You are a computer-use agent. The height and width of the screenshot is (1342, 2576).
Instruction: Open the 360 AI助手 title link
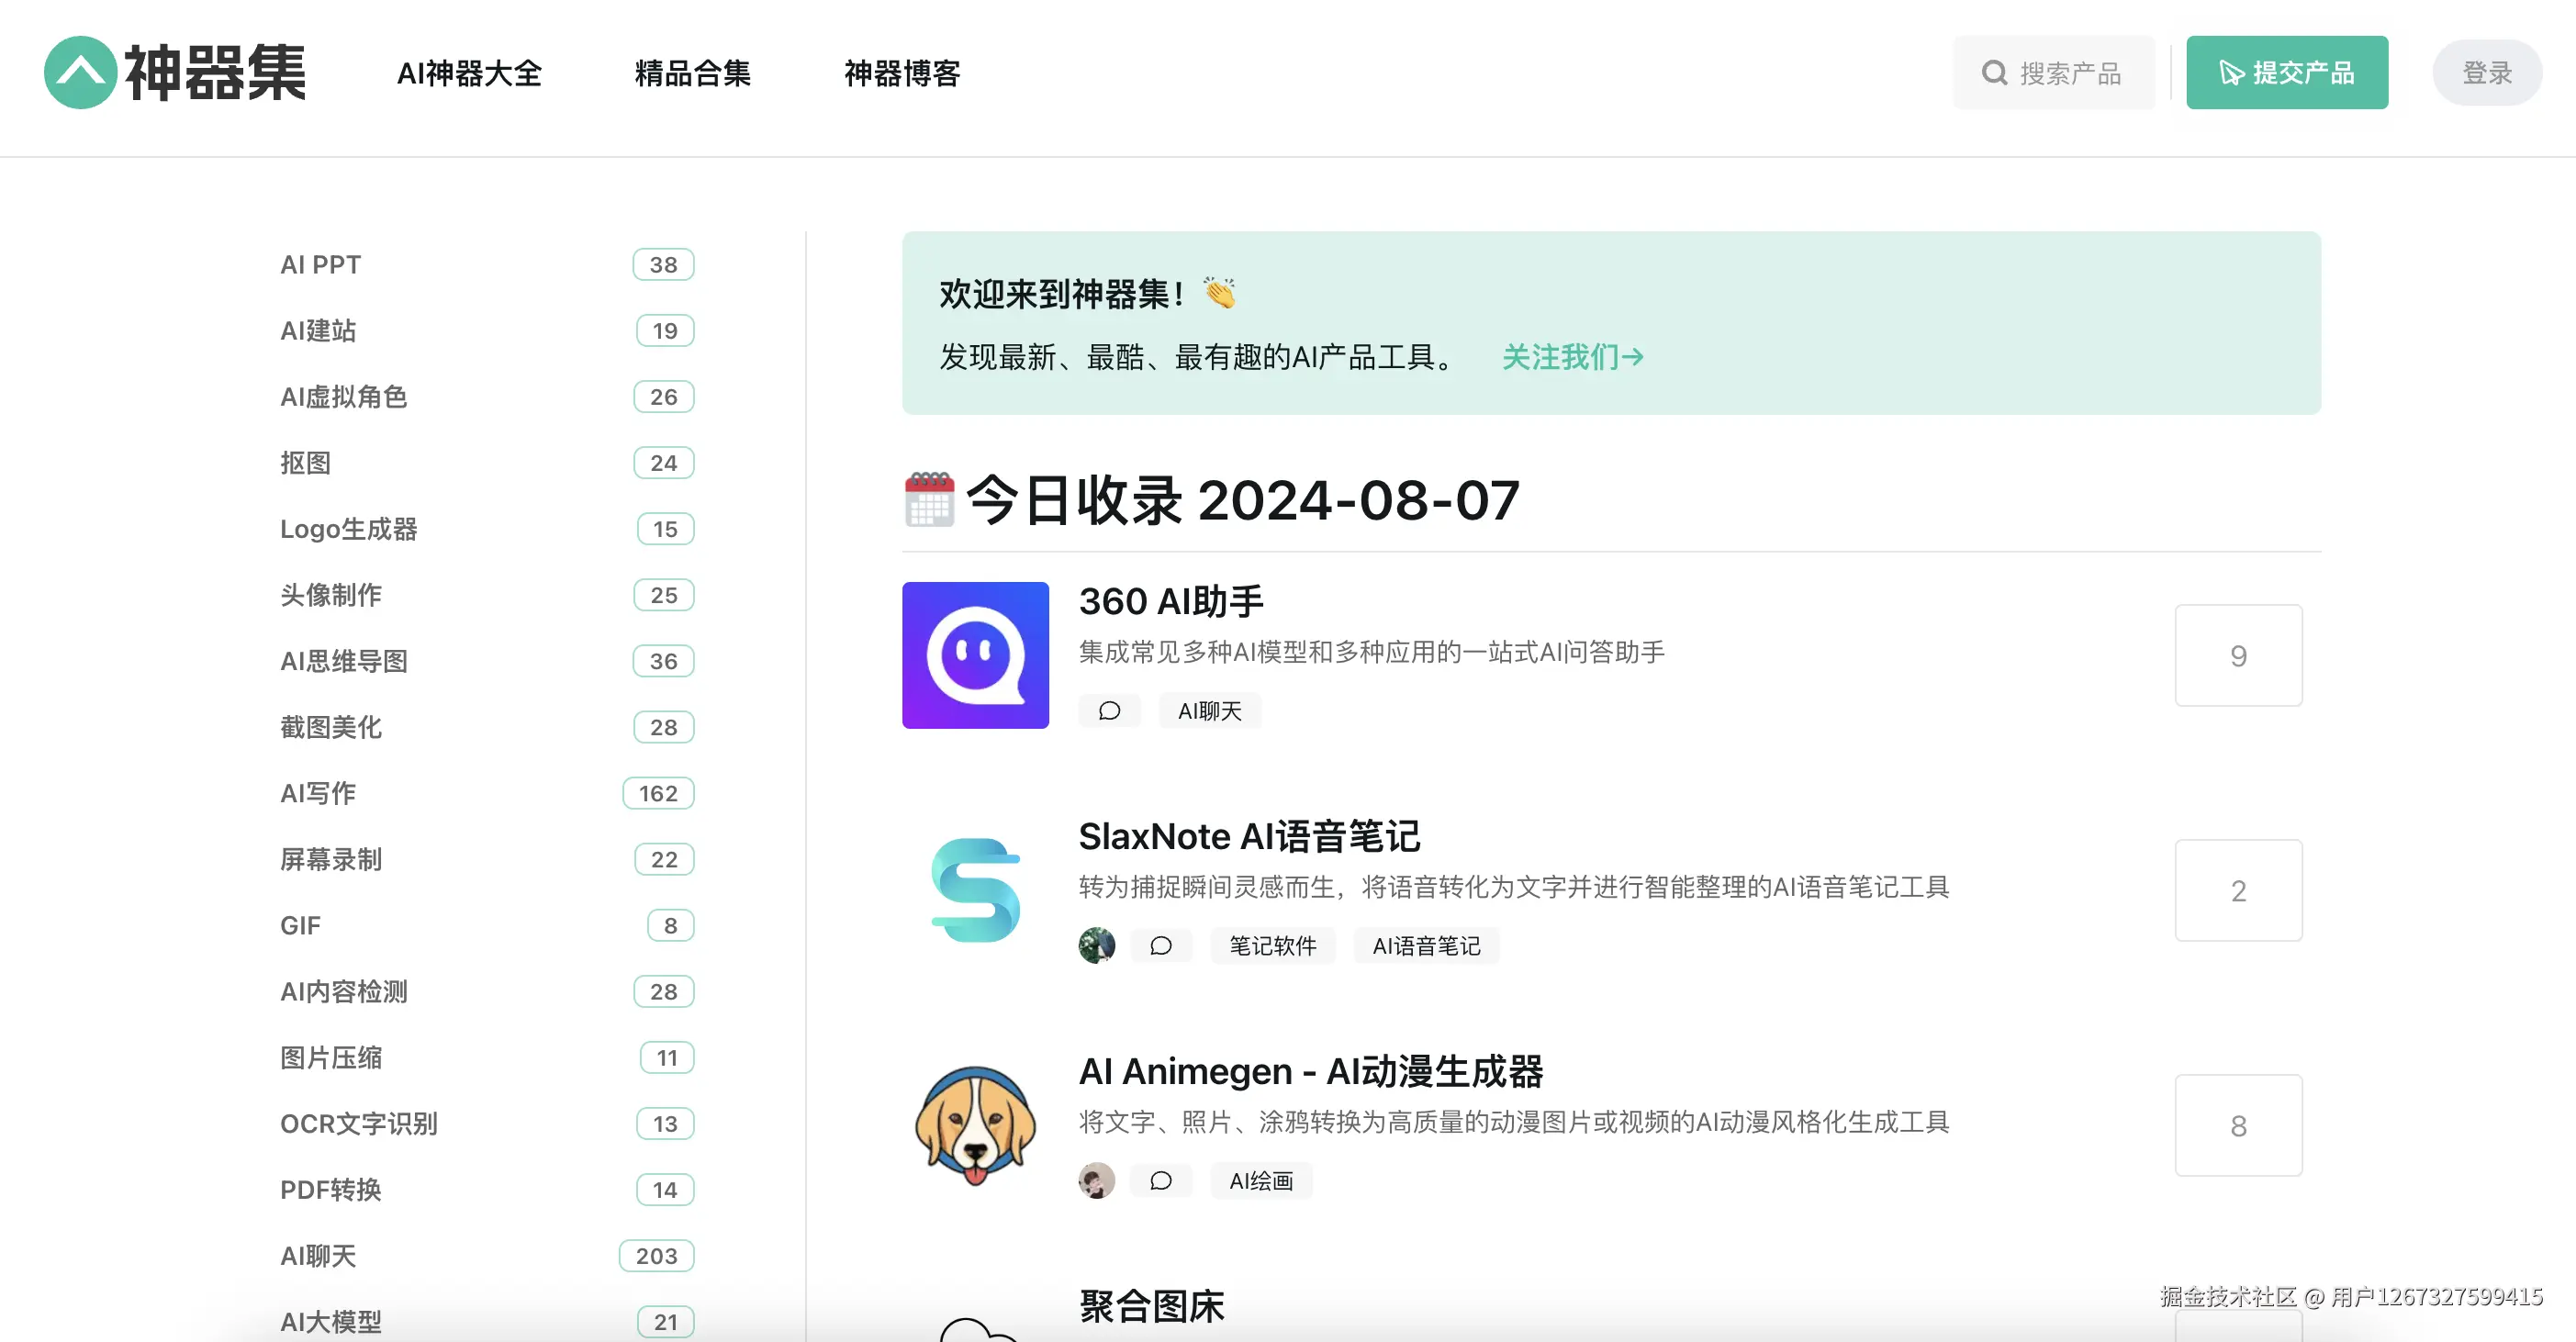1171,601
